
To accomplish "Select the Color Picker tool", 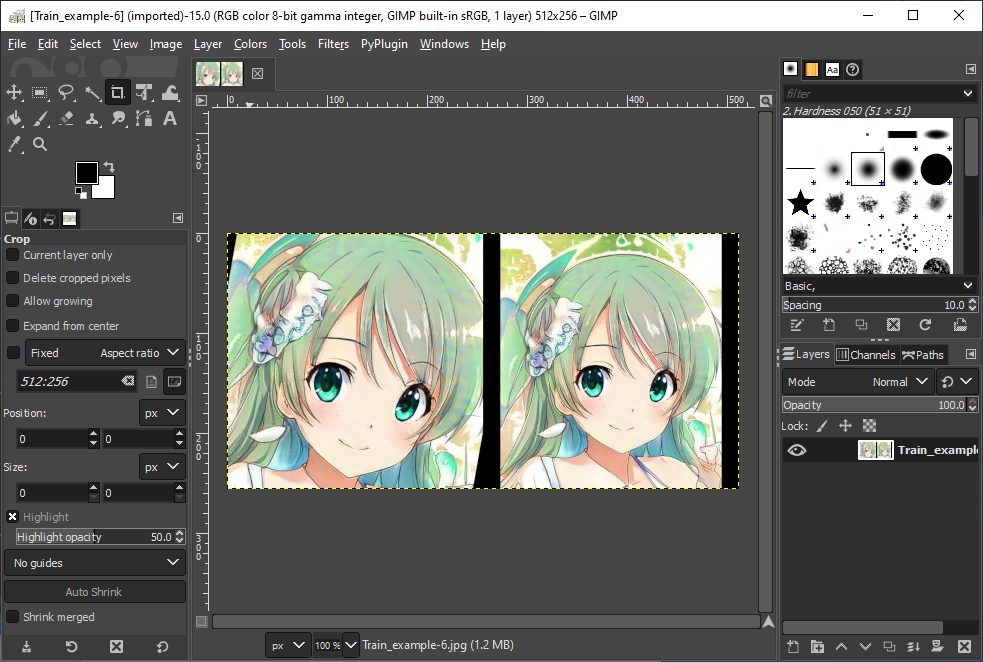I will 14,144.
